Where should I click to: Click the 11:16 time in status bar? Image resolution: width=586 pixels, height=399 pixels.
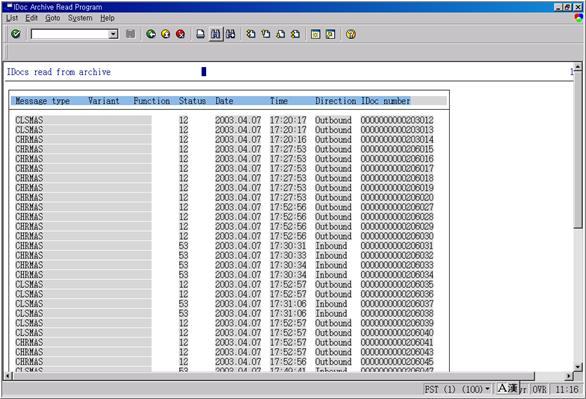[567, 389]
